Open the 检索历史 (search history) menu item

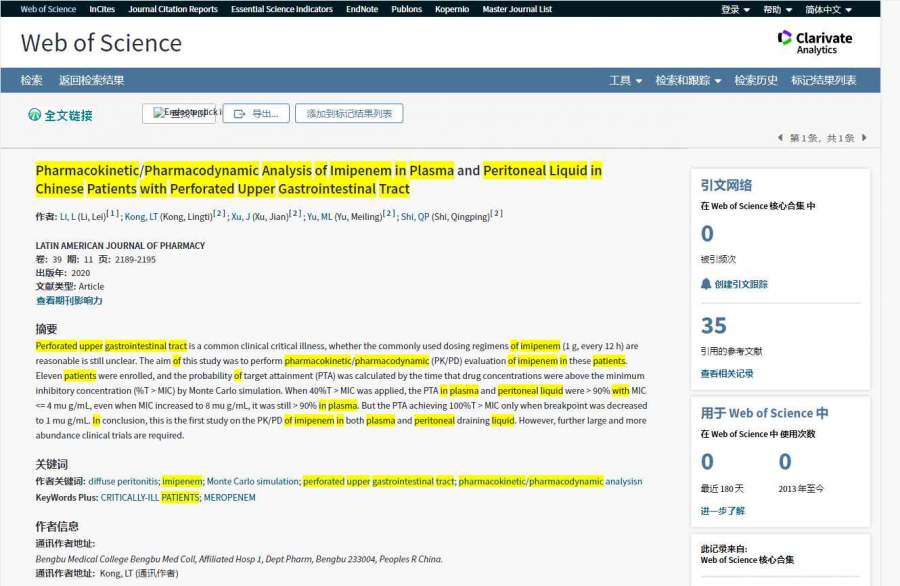click(755, 80)
